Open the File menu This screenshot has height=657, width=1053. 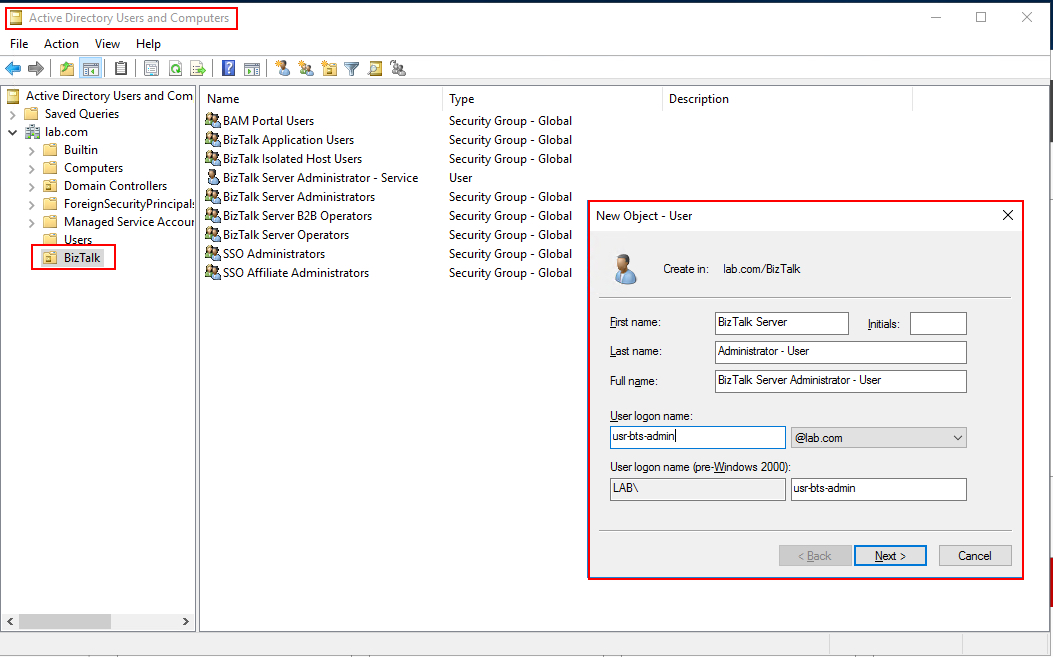19,44
